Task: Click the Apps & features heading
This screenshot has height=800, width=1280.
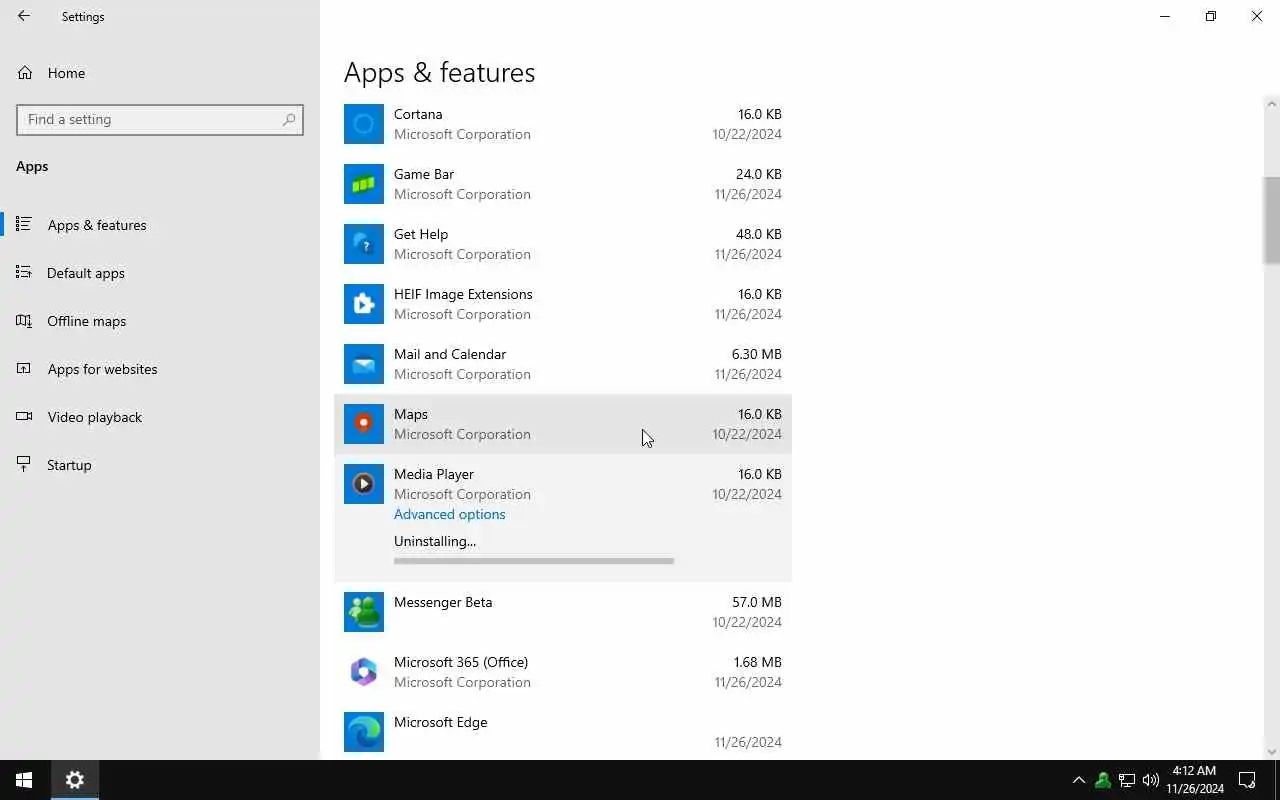Action: pyautogui.click(x=439, y=72)
